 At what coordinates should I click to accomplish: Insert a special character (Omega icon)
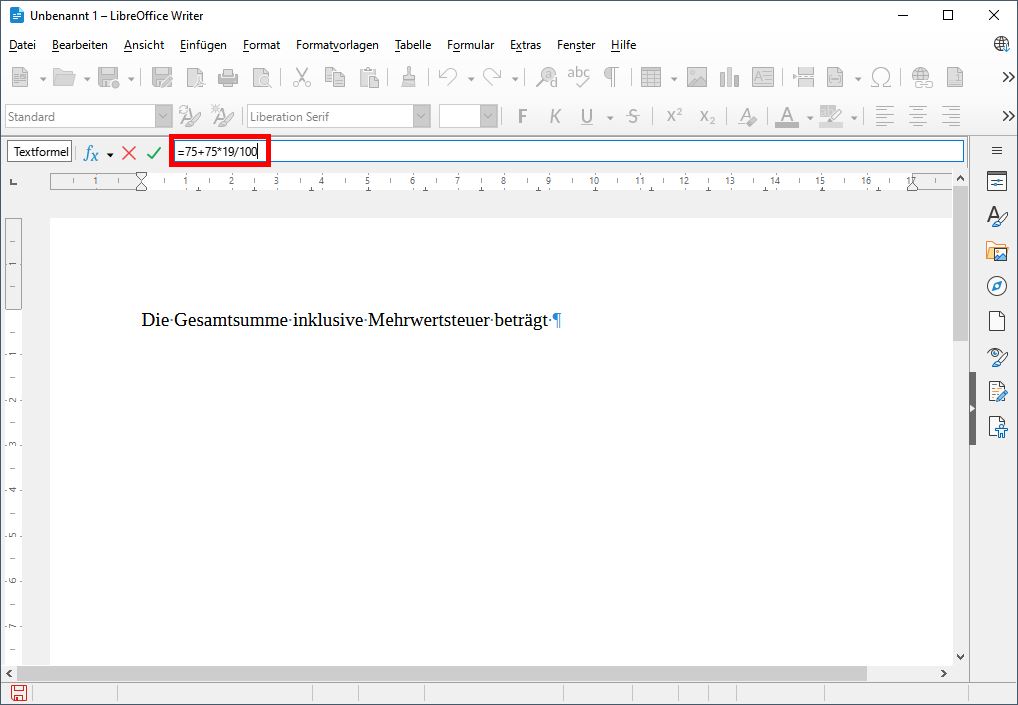[x=881, y=76]
